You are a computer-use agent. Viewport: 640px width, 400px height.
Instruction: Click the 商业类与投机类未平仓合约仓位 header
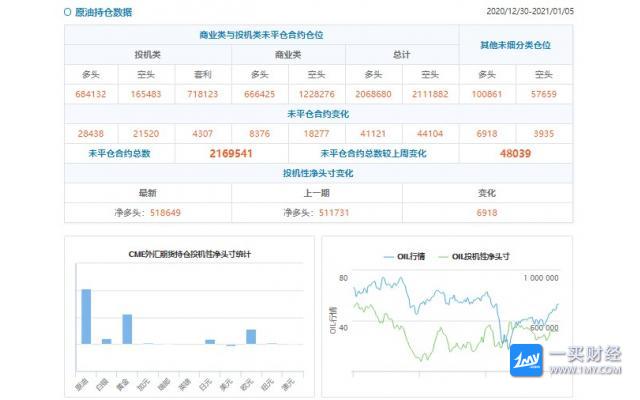pyautogui.click(x=261, y=35)
